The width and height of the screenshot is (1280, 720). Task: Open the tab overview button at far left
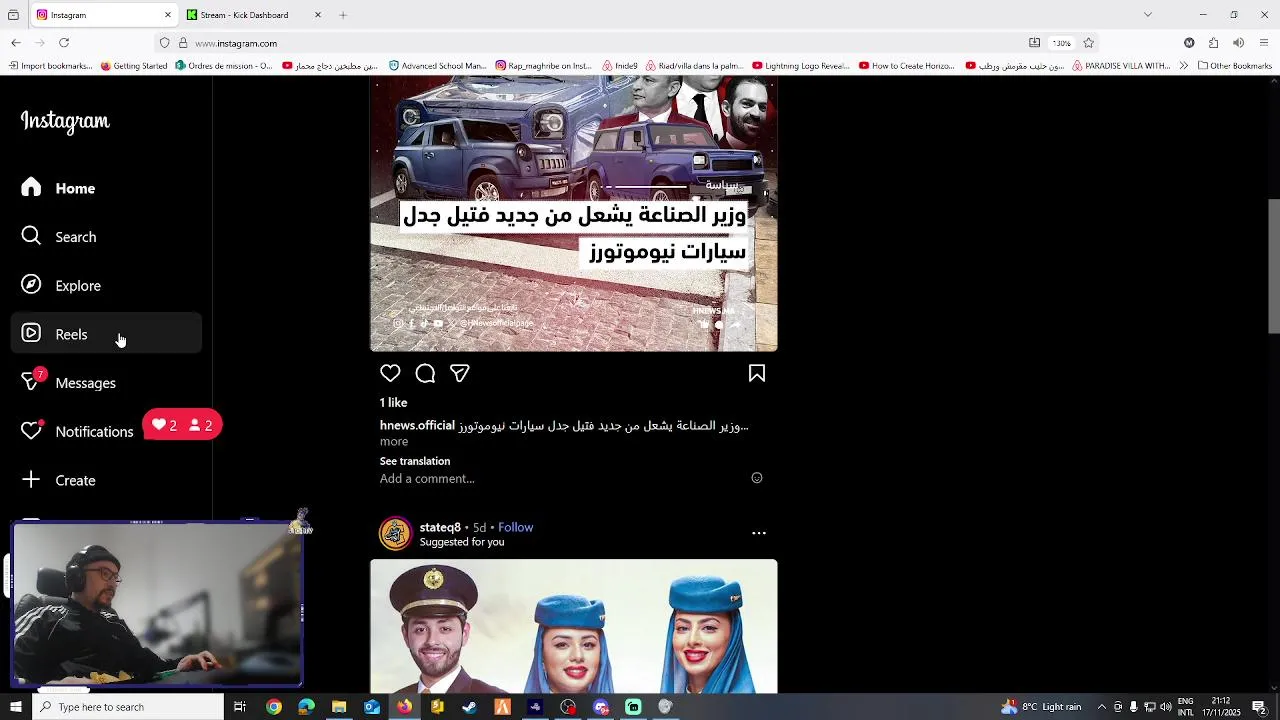click(x=13, y=15)
